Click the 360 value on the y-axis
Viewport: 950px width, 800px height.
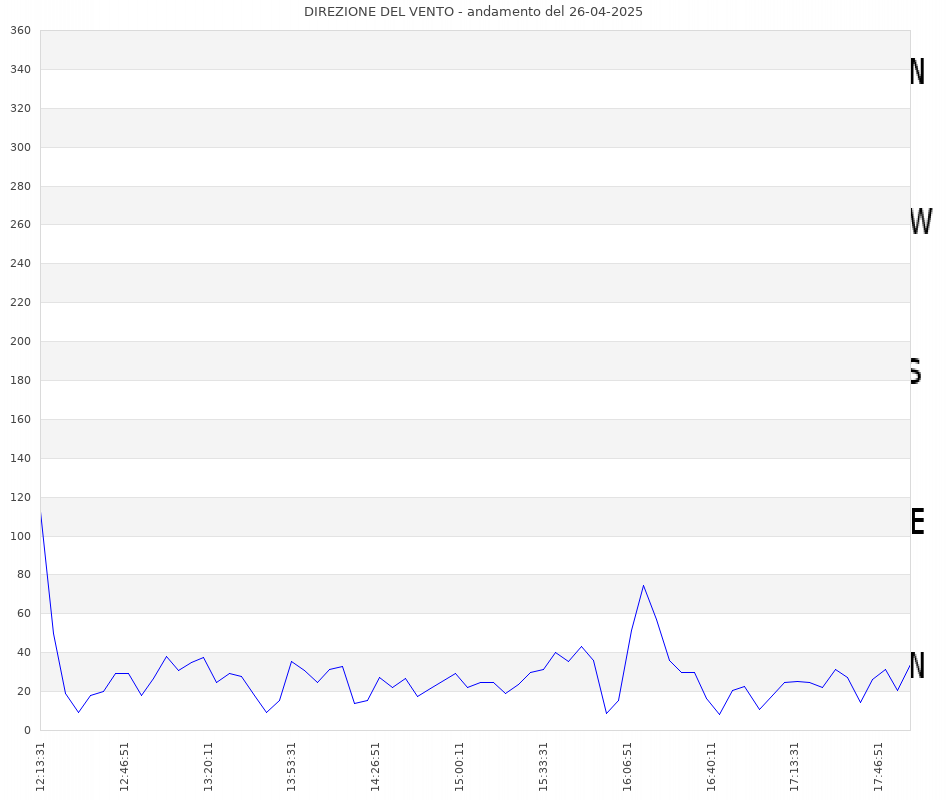(20, 30)
